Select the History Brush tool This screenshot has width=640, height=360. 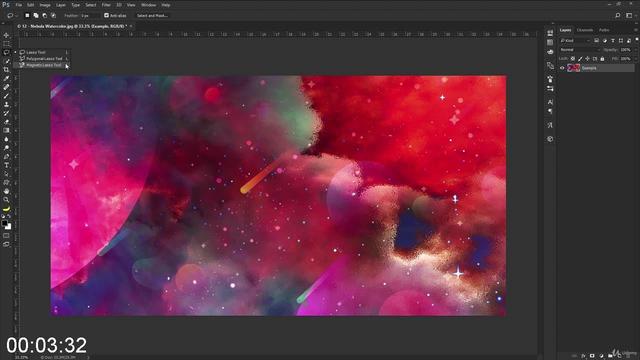tap(6, 113)
